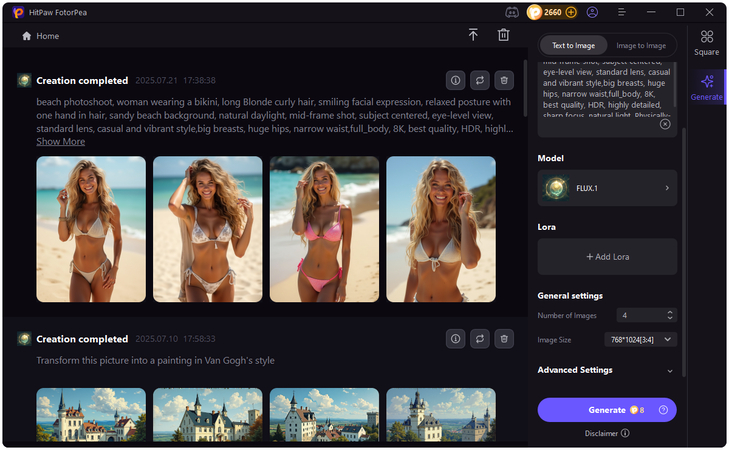This screenshot has width=729, height=450.
Task: Open the second beach image with shawl
Action: click(208, 229)
